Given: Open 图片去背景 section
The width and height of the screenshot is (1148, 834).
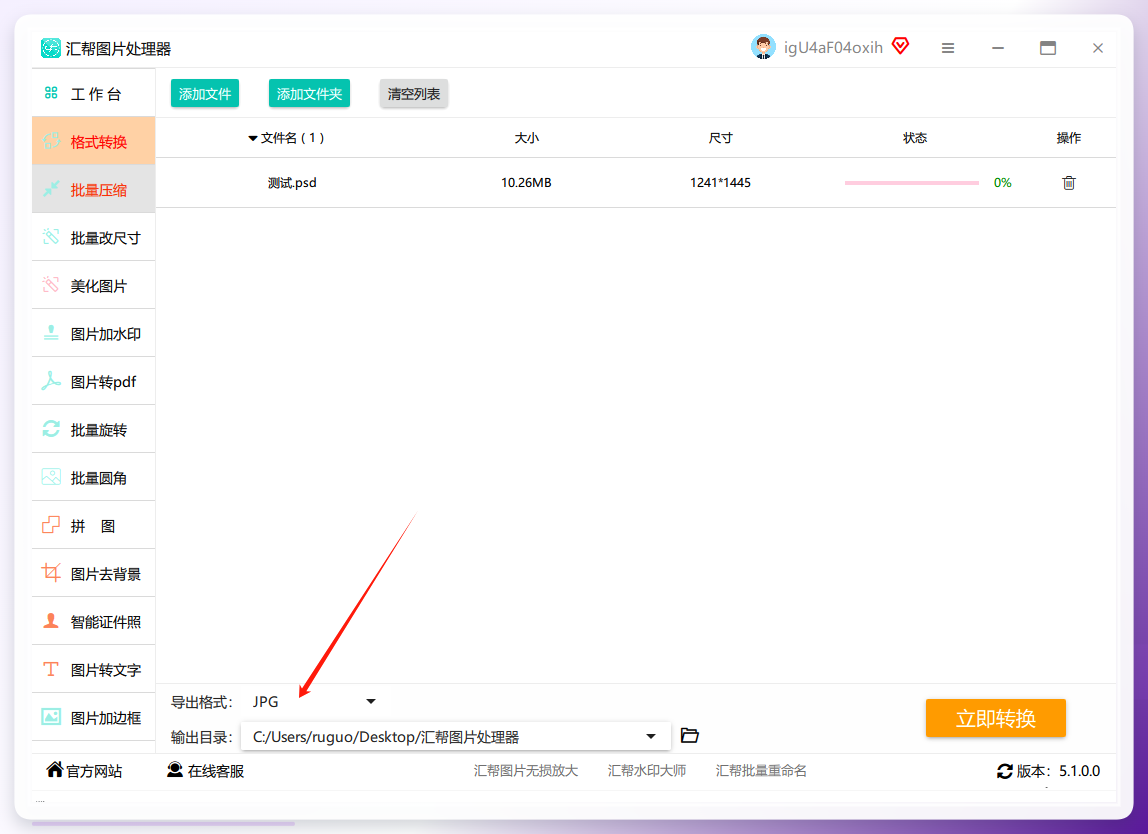Looking at the screenshot, I should [x=94, y=573].
